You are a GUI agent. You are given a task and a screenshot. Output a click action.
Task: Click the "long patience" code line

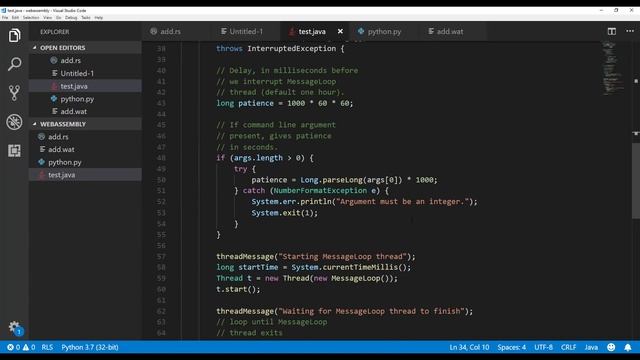point(284,103)
